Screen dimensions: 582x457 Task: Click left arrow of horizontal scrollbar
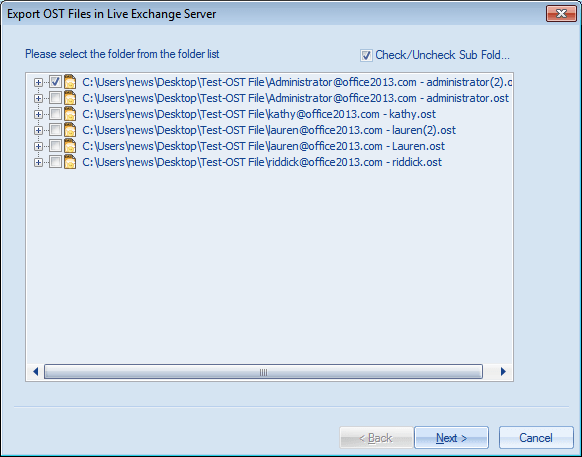click(36, 372)
